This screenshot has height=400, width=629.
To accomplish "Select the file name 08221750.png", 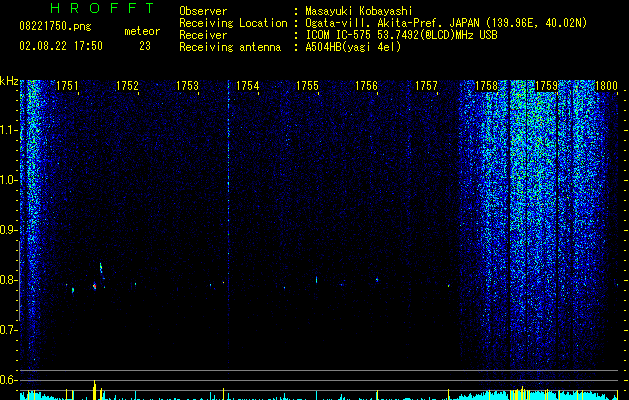I will (55, 26).
